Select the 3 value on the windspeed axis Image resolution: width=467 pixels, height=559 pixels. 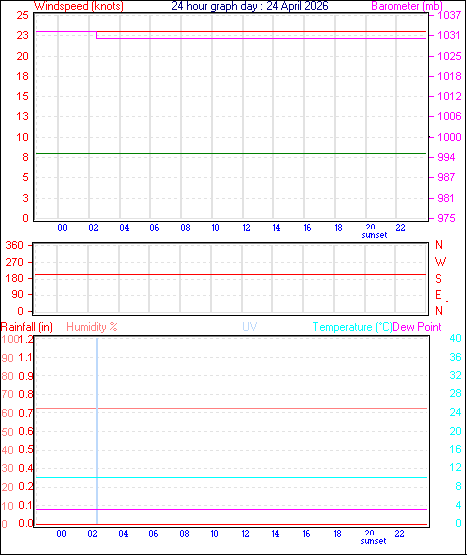25,198
